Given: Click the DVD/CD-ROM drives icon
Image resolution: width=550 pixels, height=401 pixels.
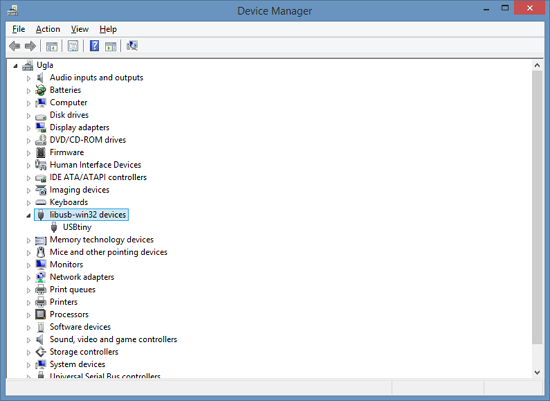Looking at the screenshot, I should coord(41,140).
